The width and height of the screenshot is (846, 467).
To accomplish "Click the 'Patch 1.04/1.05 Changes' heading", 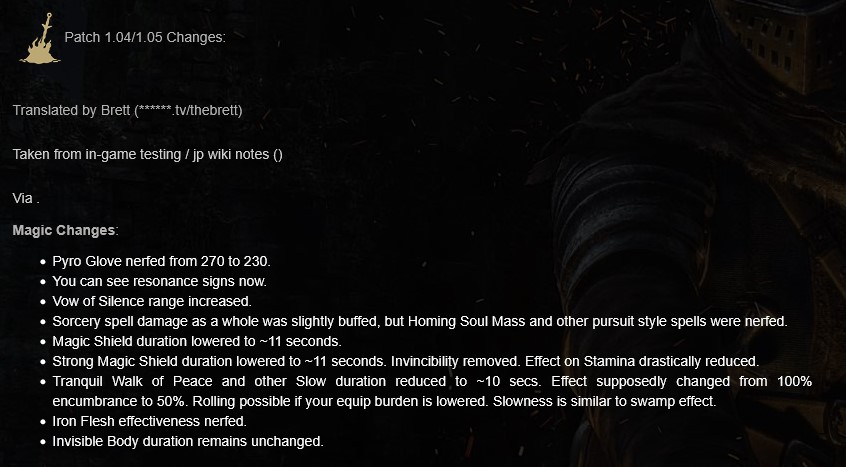I will 145,37.
